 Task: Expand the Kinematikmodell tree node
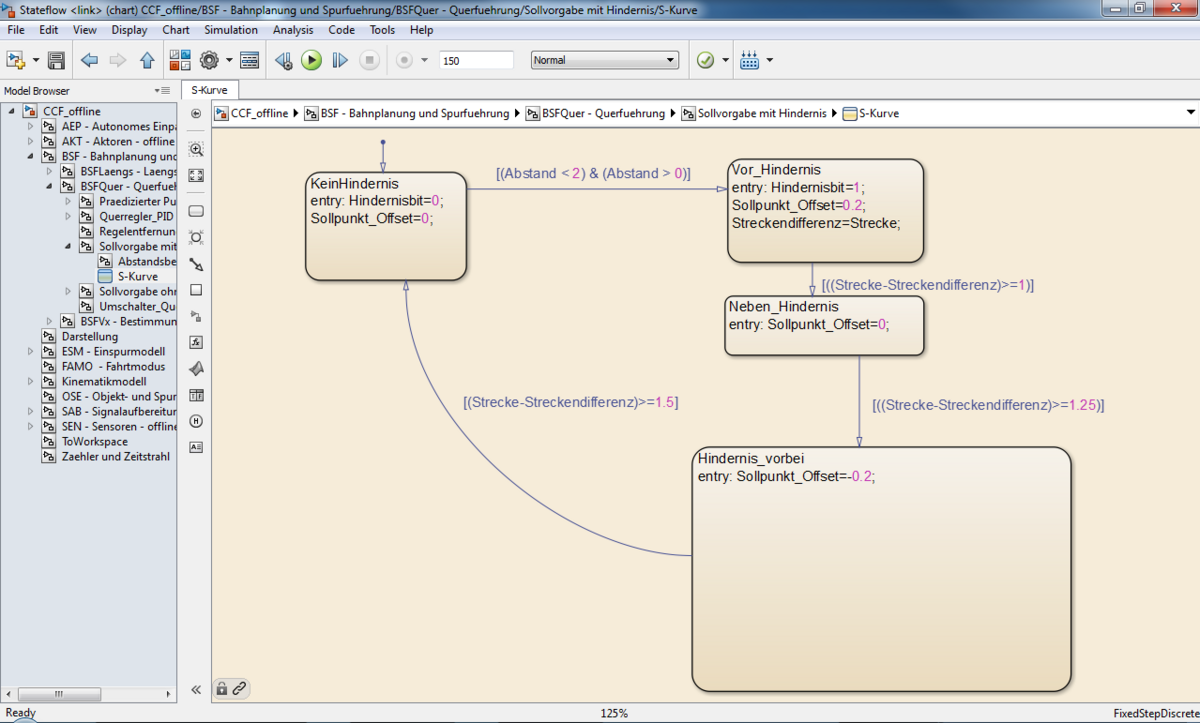tap(31, 382)
